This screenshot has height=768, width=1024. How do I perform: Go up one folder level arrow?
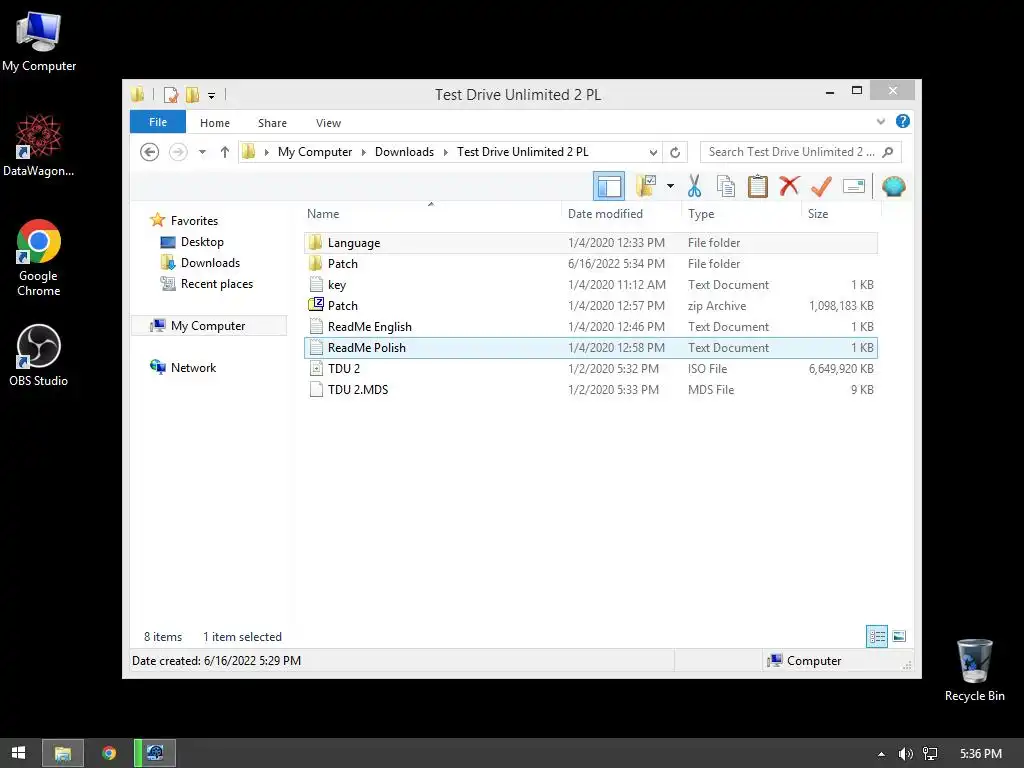pos(225,152)
